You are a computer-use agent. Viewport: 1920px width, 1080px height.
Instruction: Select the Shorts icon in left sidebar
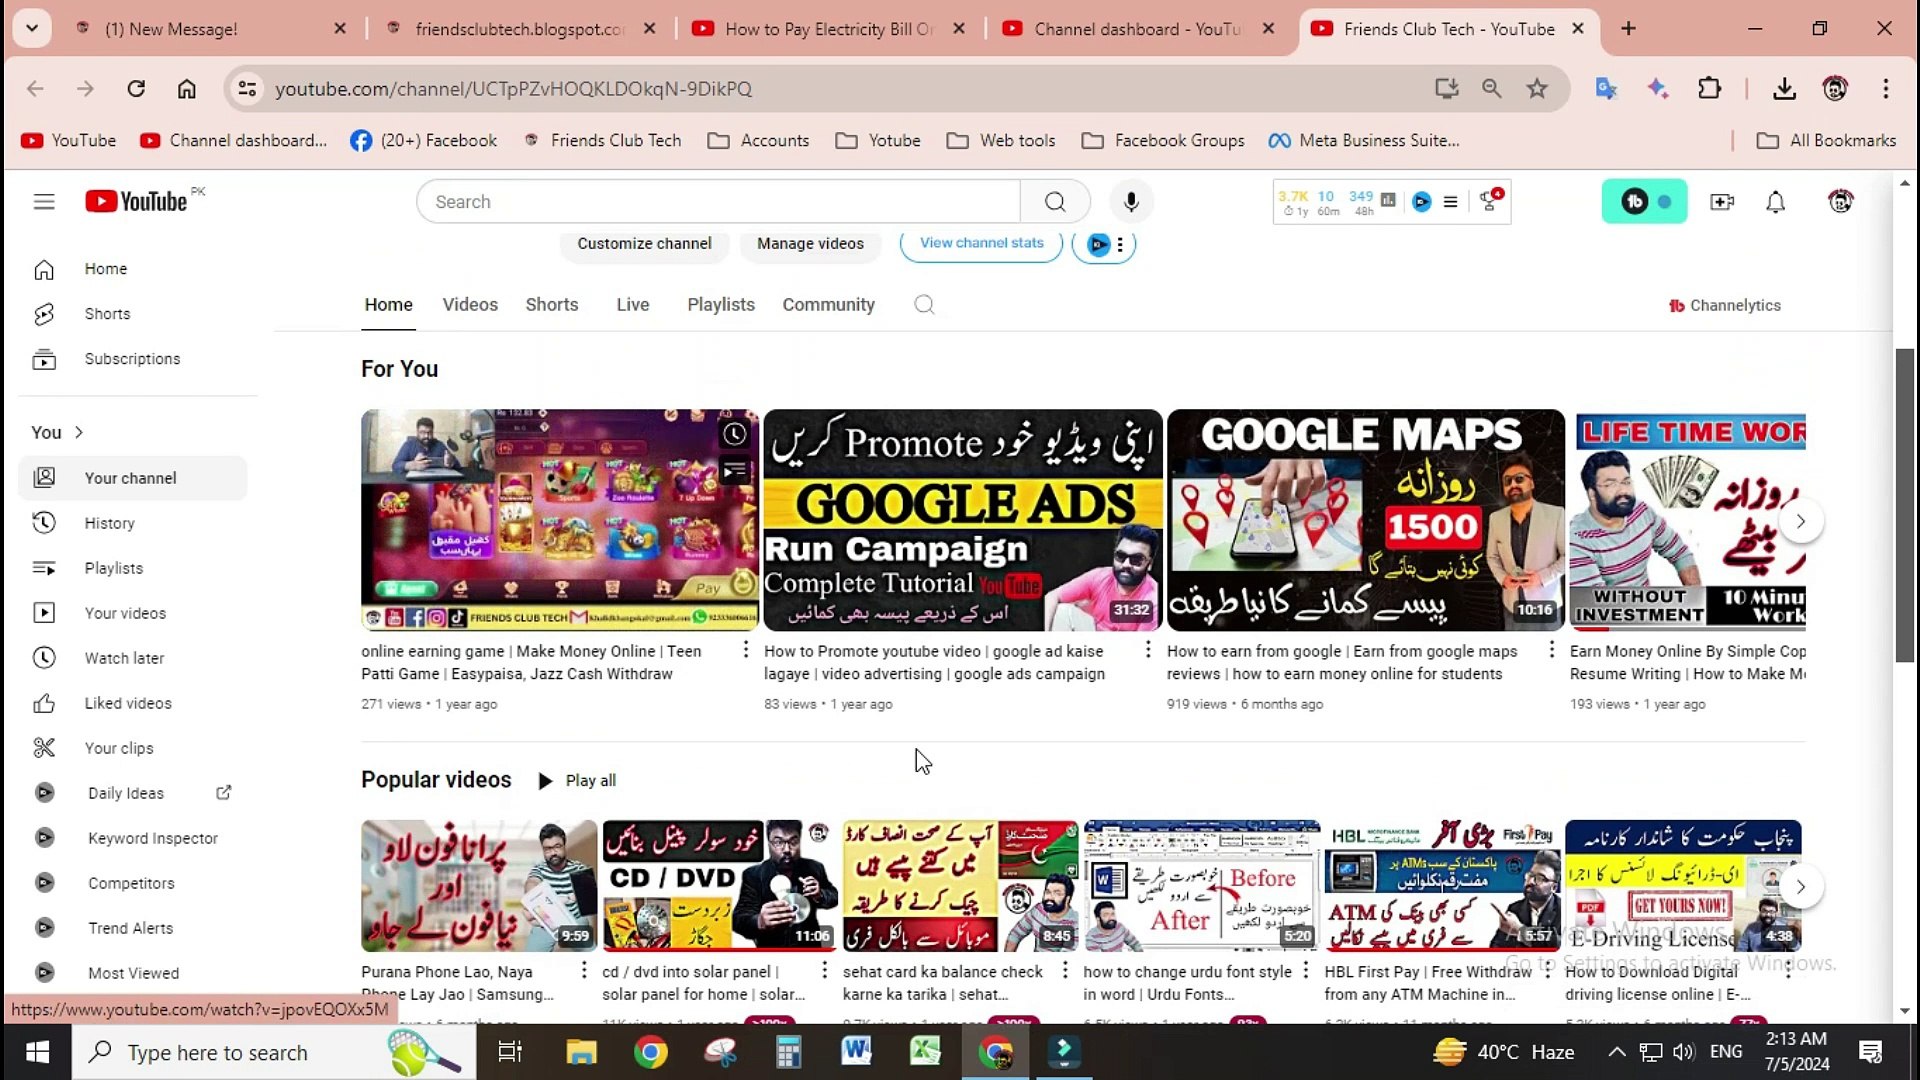click(44, 313)
